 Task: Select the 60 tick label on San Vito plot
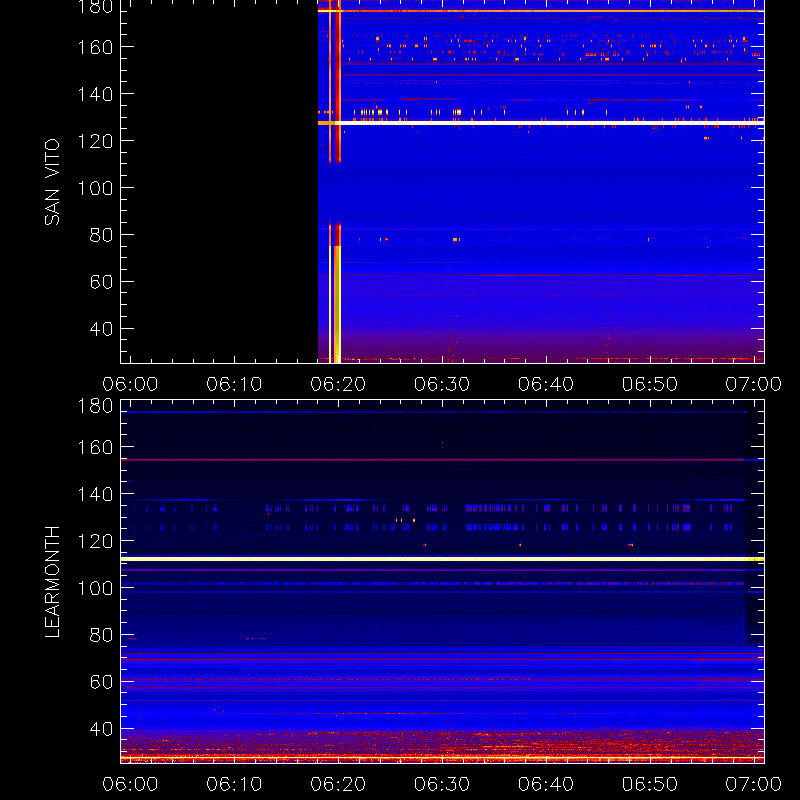point(102,282)
